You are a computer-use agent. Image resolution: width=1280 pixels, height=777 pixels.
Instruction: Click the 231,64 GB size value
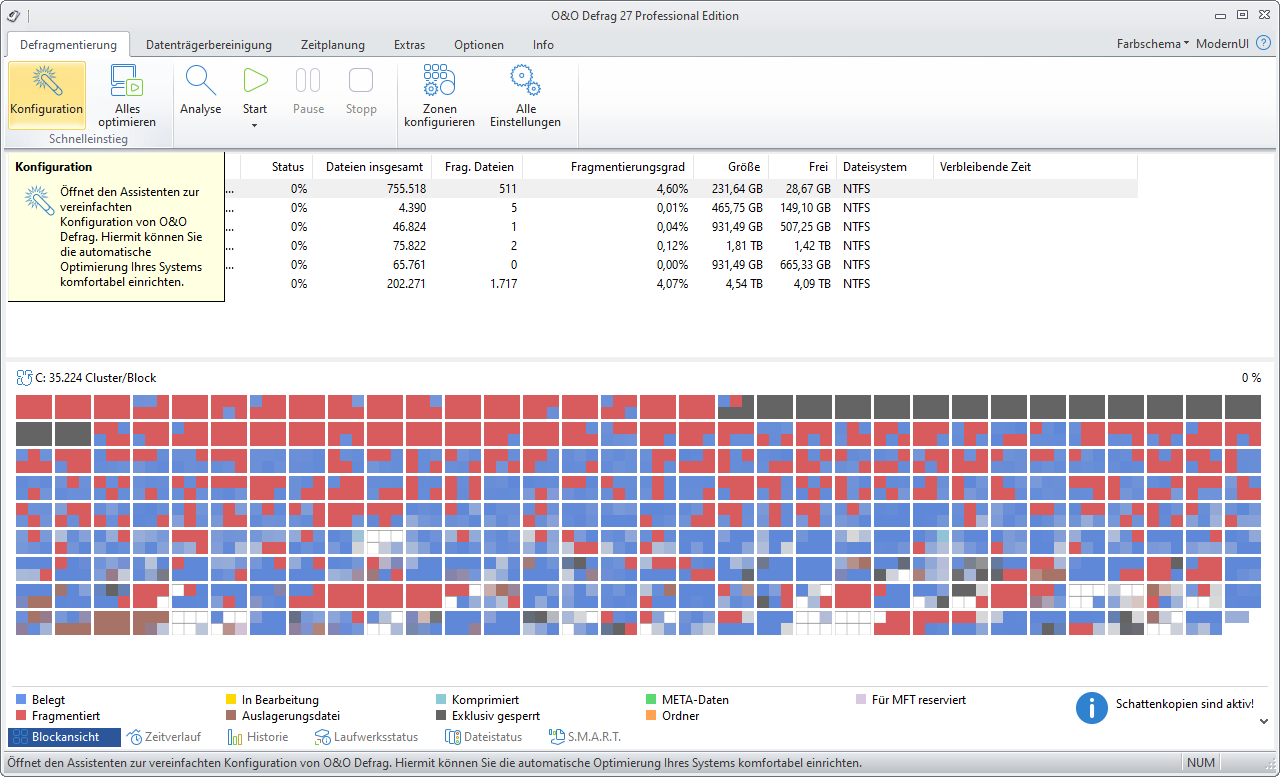pyautogui.click(x=735, y=188)
